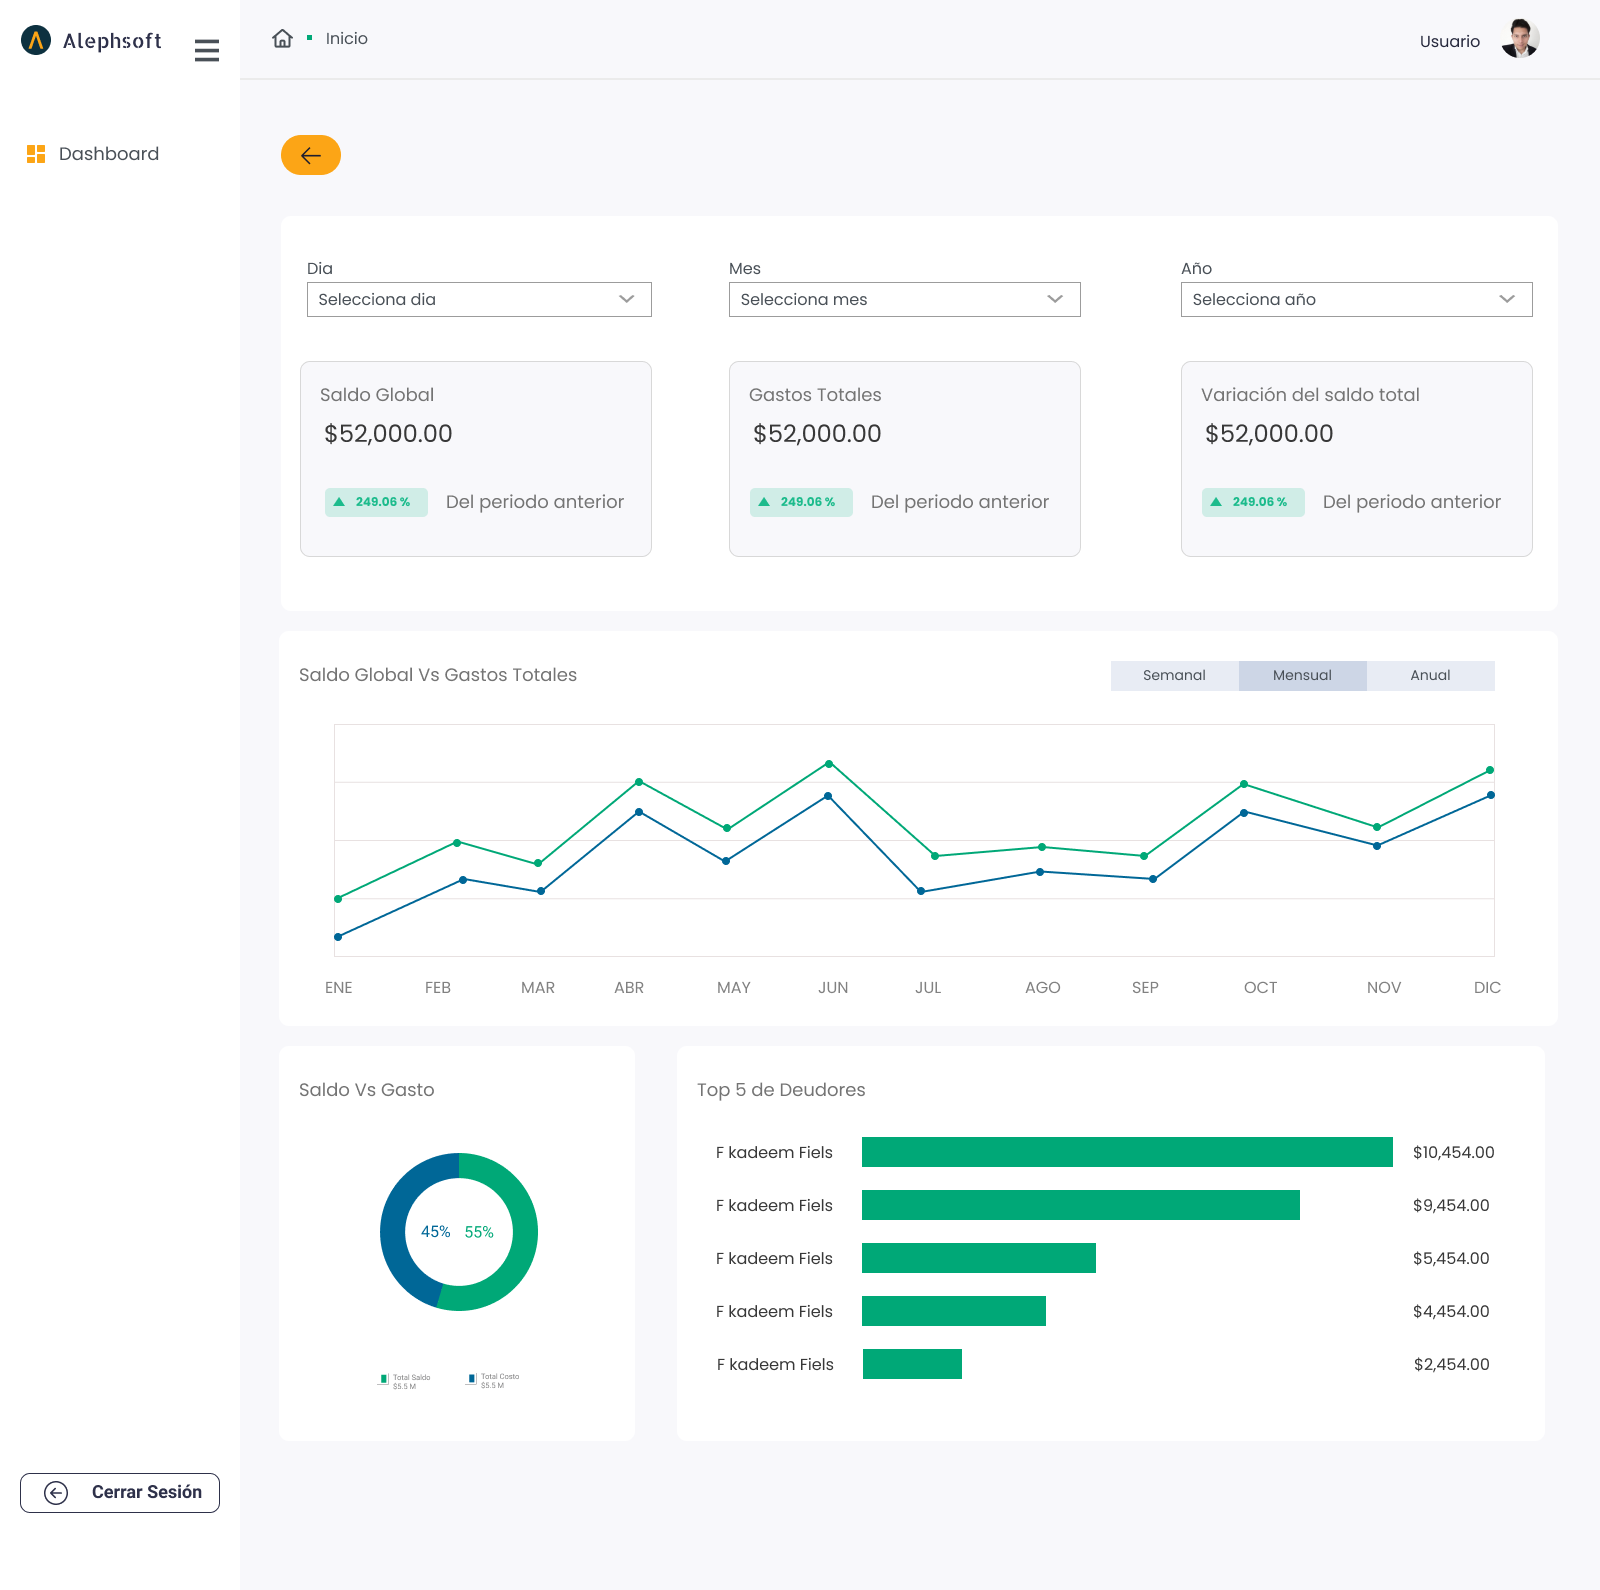The width and height of the screenshot is (1600, 1590).
Task: Click Cerrar Sesión logout button
Action: pyautogui.click(x=120, y=1492)
